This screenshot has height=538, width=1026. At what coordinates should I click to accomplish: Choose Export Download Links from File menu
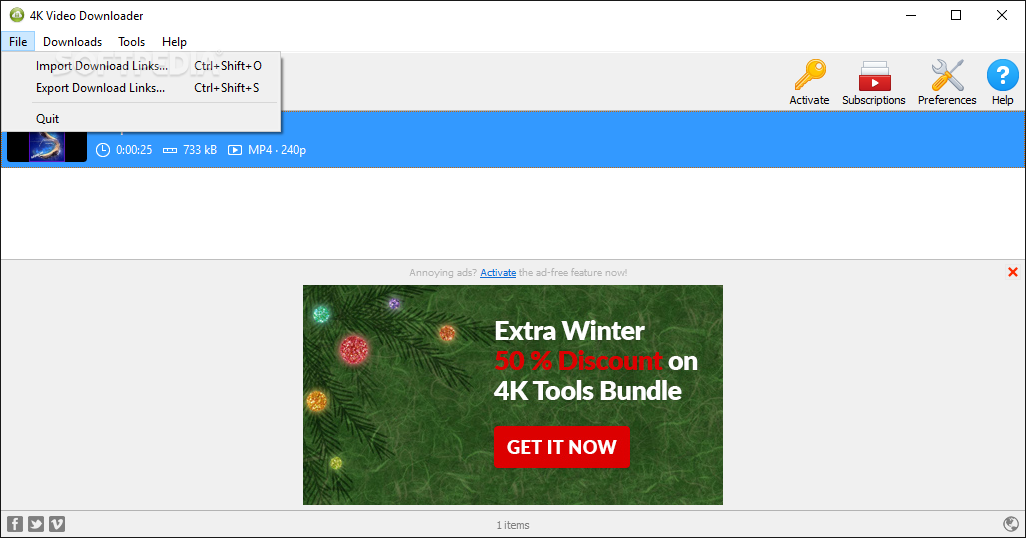[141, 88]
